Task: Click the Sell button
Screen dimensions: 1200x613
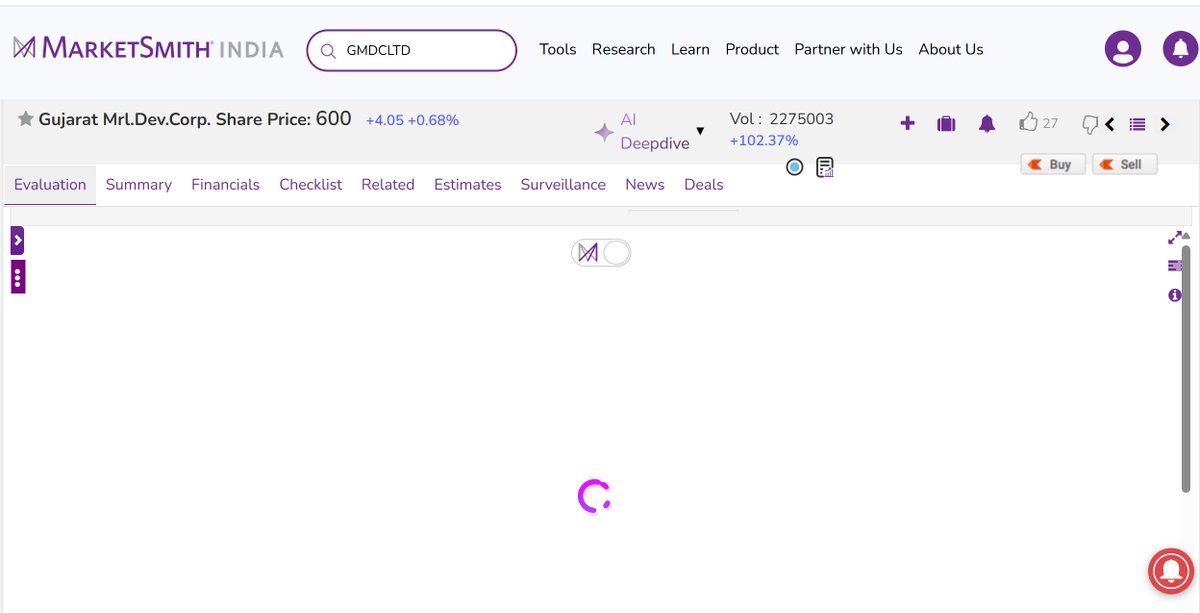Action: pos(1124,164)
